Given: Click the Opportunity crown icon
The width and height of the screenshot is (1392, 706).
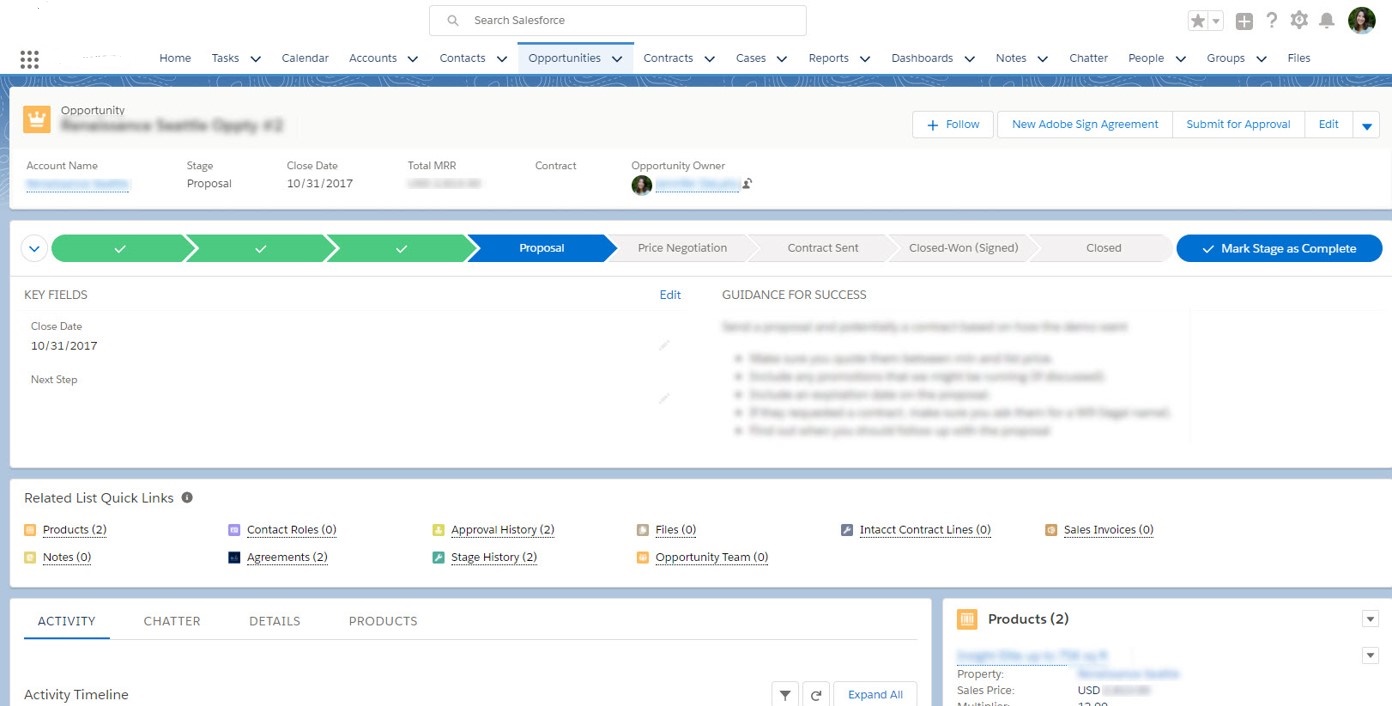Looking at the screenshot, I should (37, 119).
